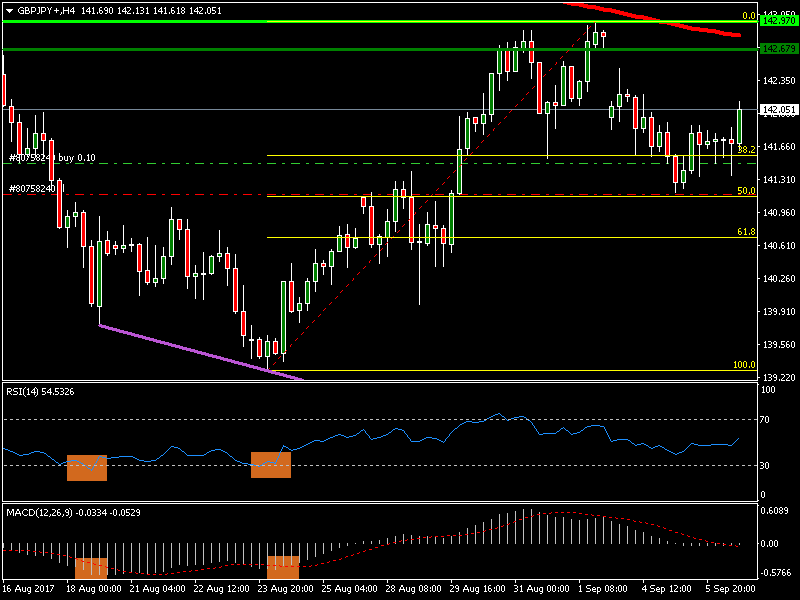Click the Fibonacci 100.0 level label
This screenshot has height=600, width=800.
point(744,365)
